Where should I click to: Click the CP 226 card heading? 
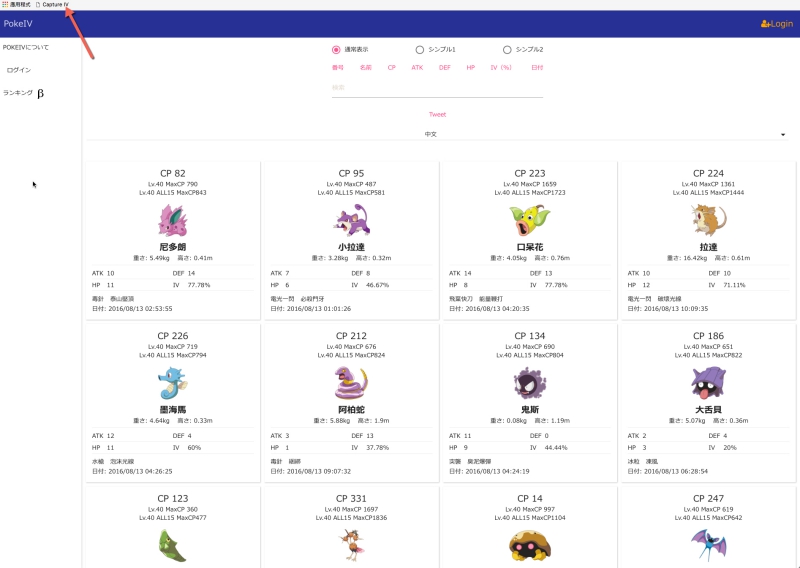point(173,336)
